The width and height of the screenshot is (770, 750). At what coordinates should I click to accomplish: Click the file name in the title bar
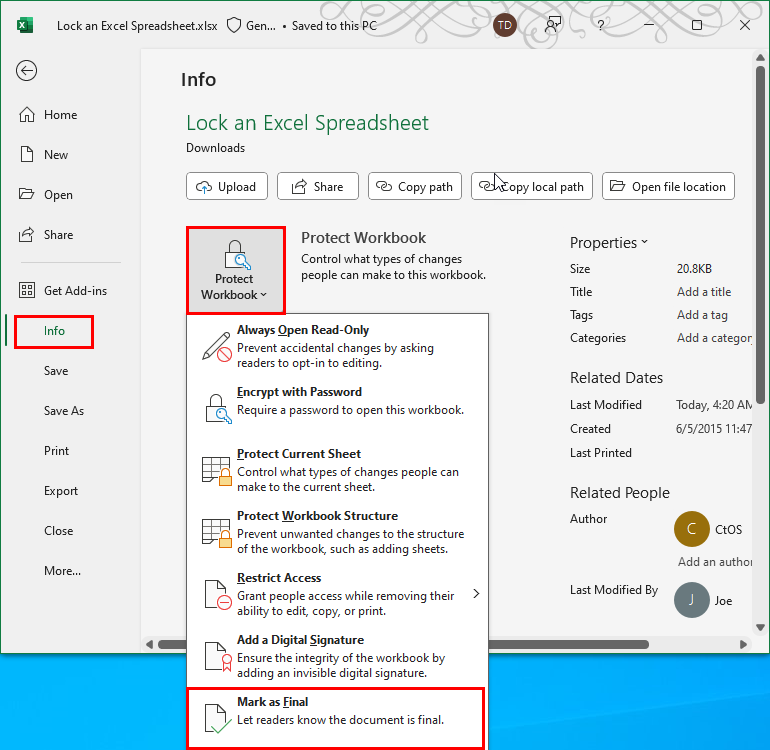(137, 26)
